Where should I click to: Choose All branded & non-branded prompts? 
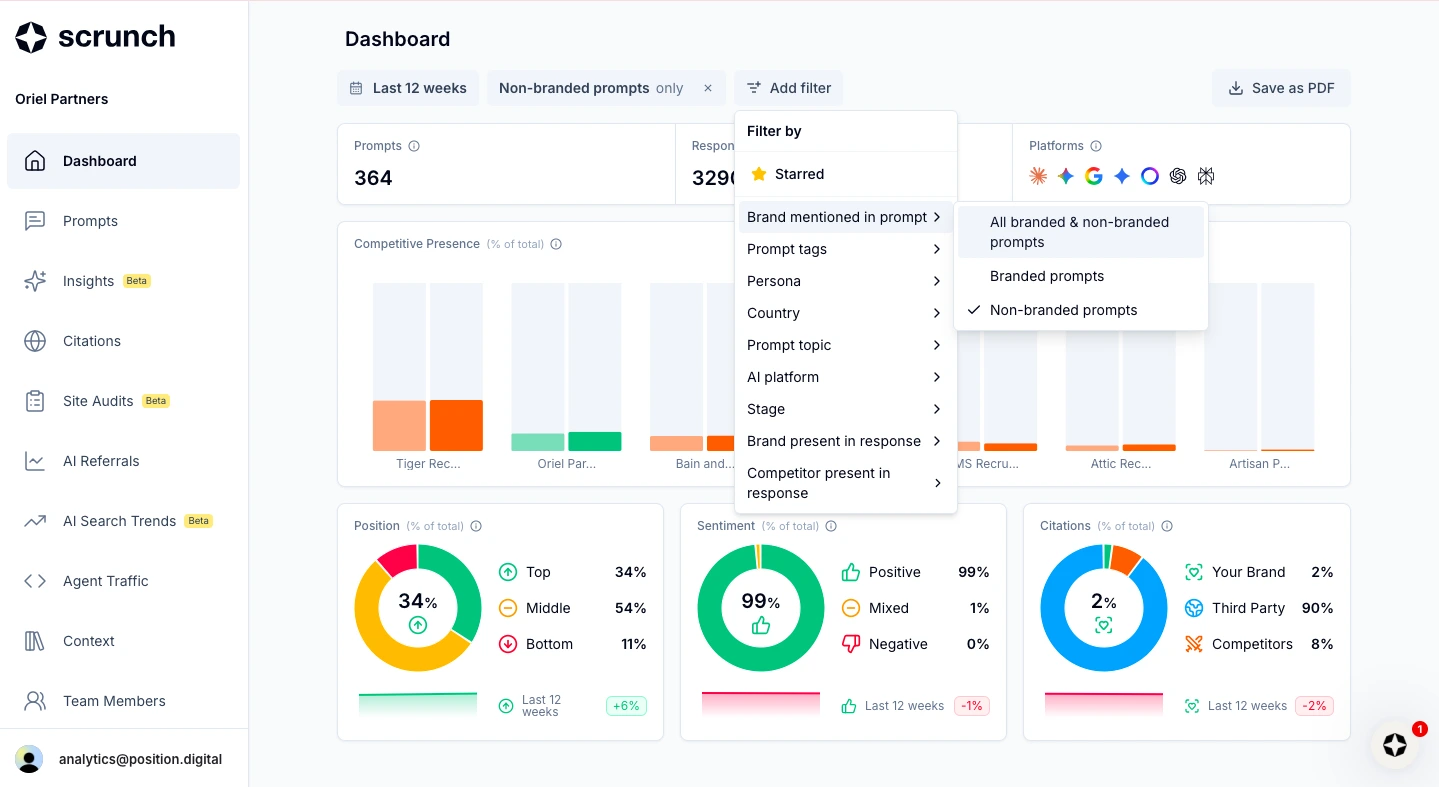point(1079,232)
